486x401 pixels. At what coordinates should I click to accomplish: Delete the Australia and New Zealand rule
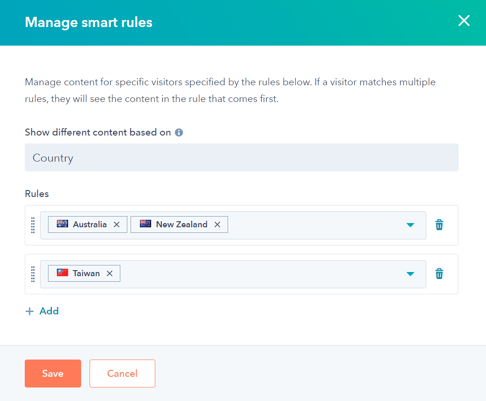439,225
